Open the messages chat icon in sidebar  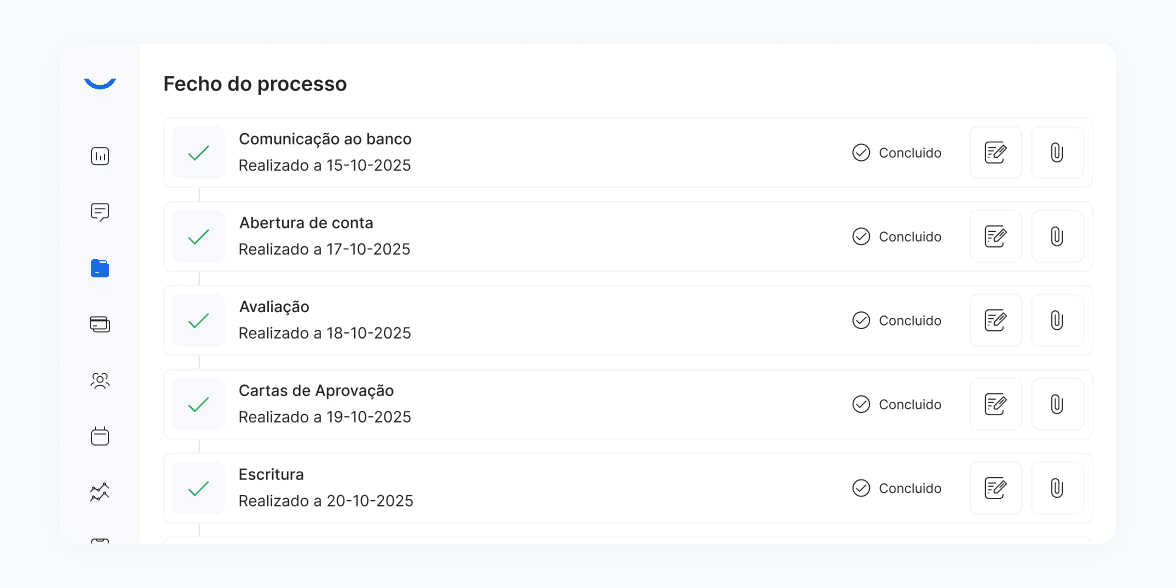point(100,212)
